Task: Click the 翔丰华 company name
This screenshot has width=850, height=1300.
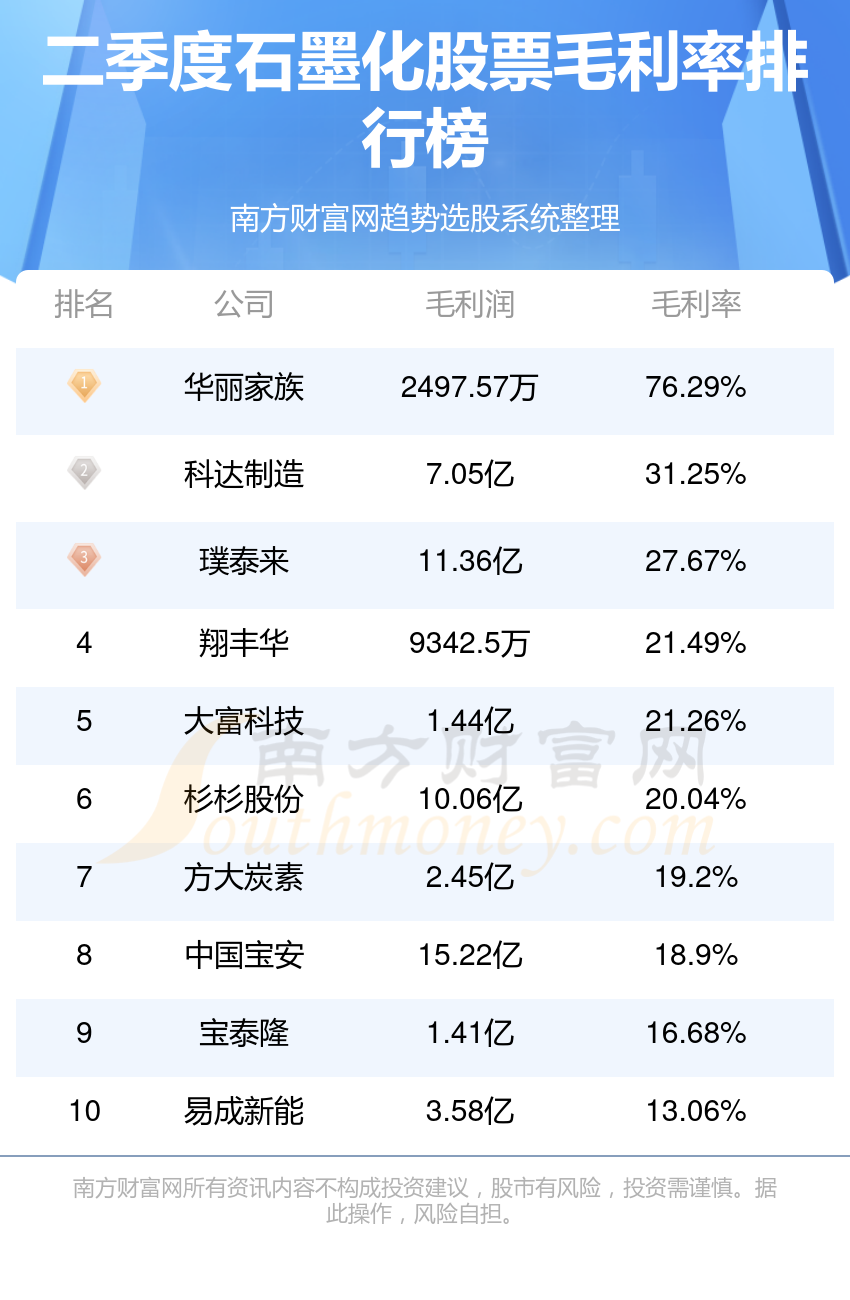Action: [243, 643]
